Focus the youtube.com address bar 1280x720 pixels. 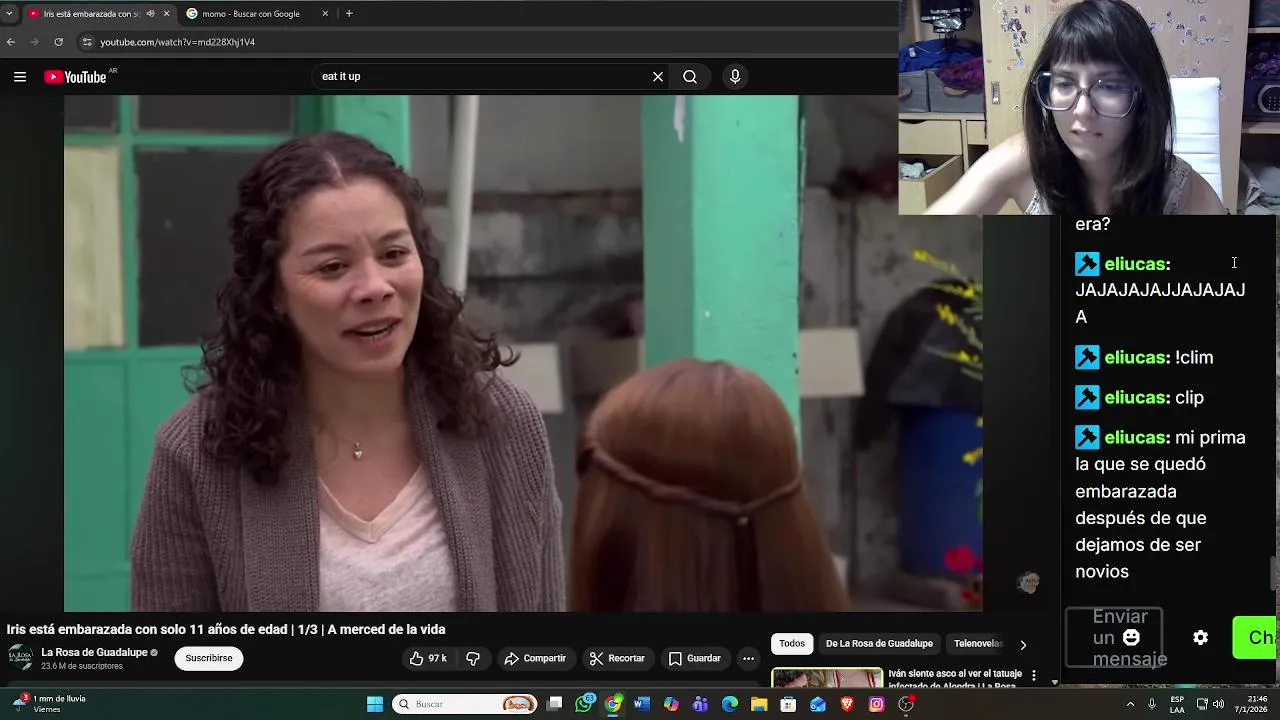(x=480, y=42)
